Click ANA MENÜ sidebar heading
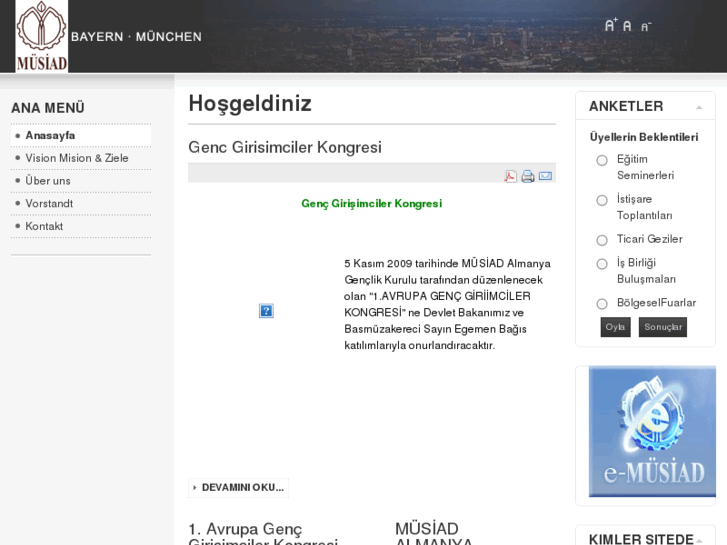The image size is (727, 545). point(48,108)
